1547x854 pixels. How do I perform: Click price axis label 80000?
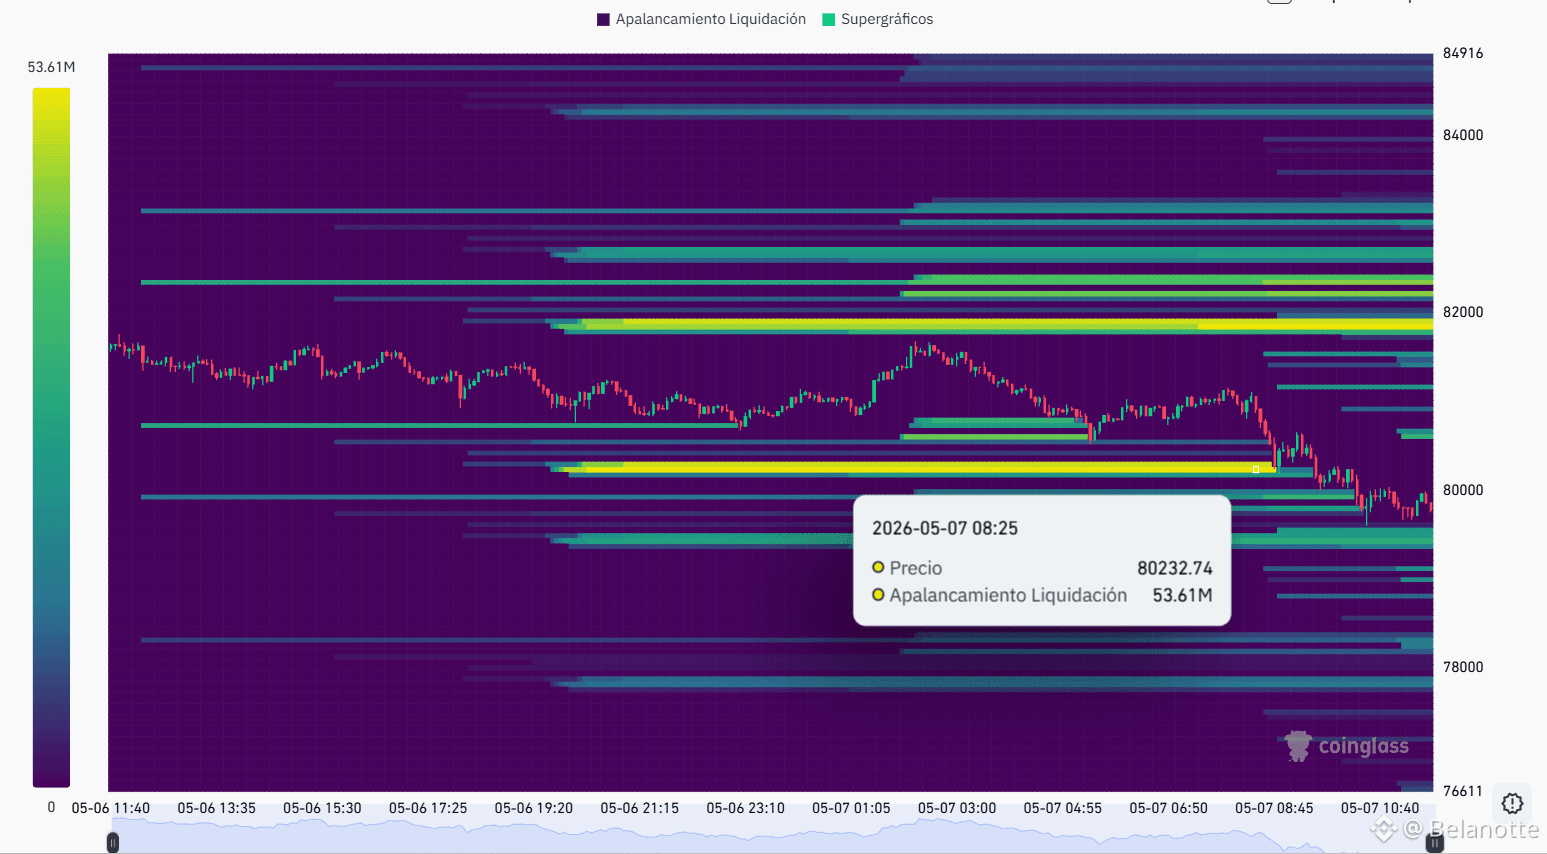click(x=1463, y=490)
